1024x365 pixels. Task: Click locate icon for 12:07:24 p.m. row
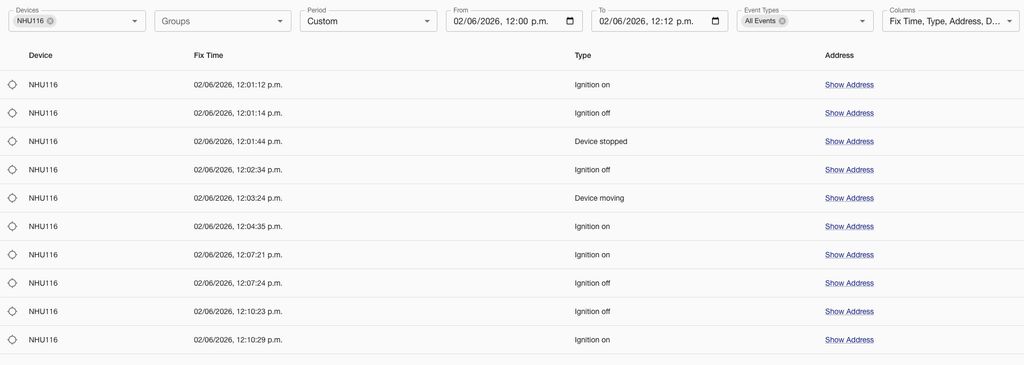pyautogui.click(x=12, y=283)
